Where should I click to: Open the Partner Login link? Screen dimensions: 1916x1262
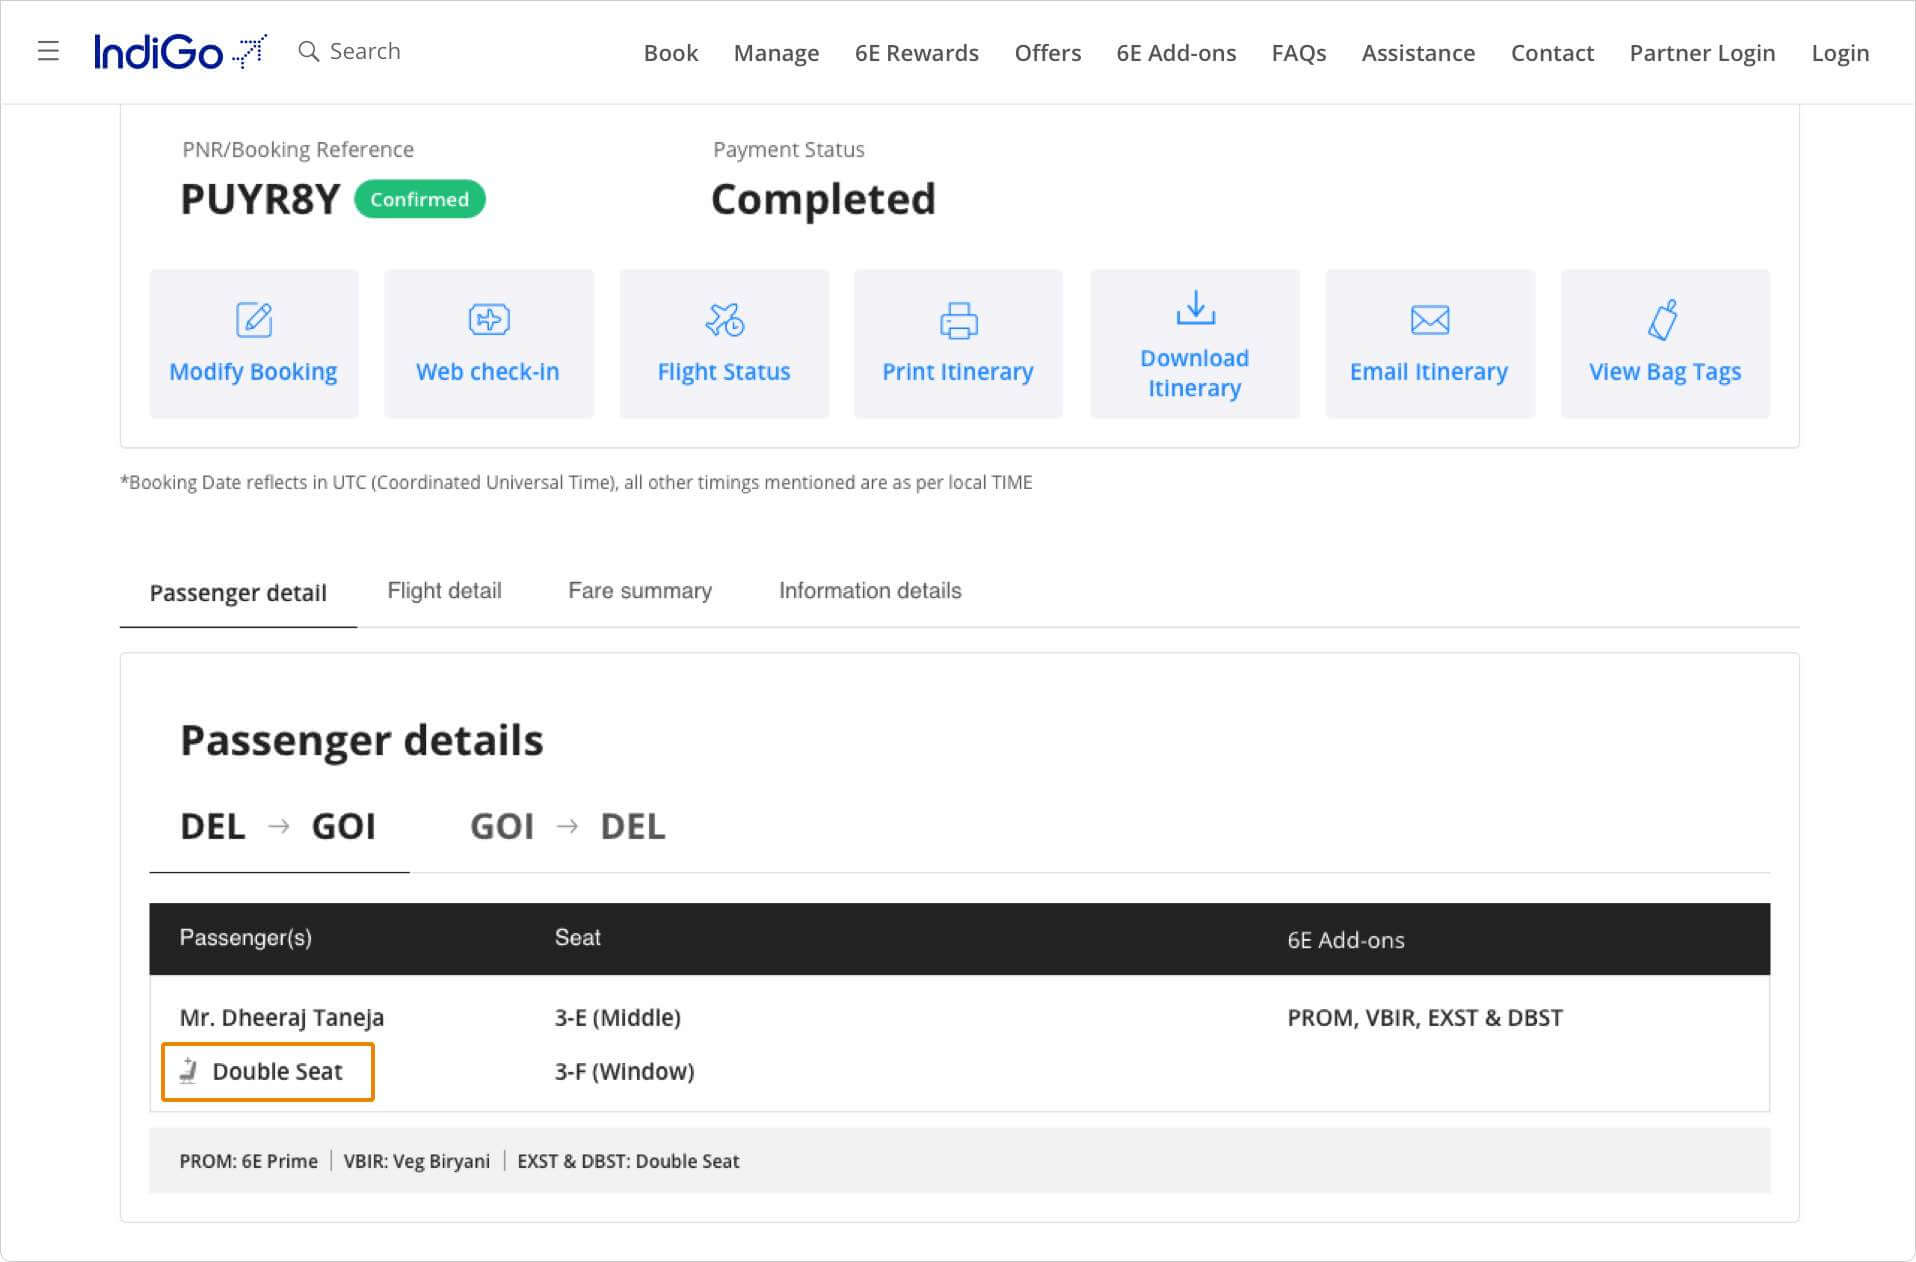point(1702,53)
